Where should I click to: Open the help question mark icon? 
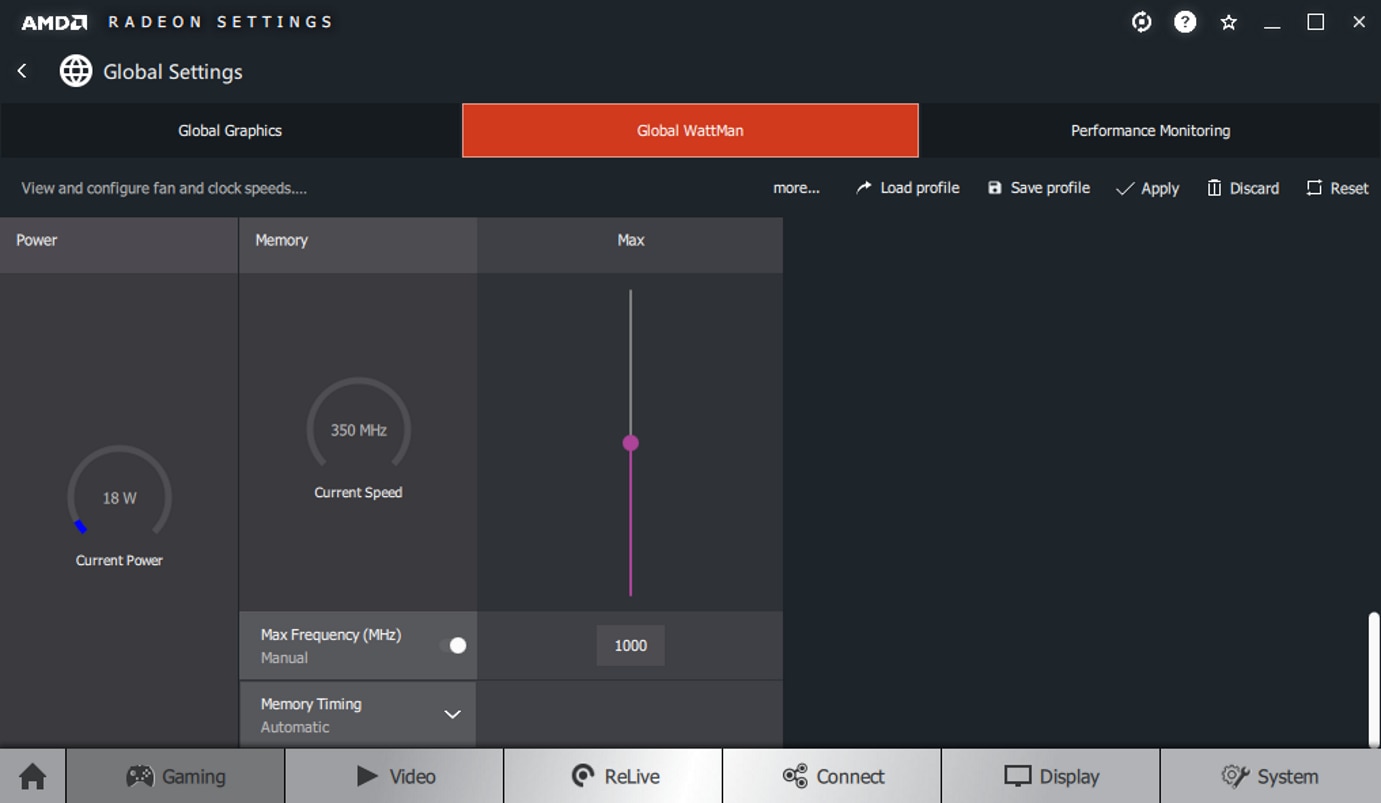1185,22
